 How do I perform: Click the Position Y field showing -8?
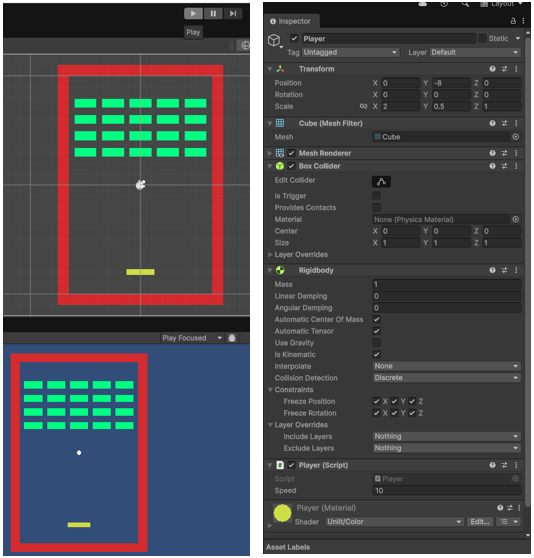coord(451,83)
